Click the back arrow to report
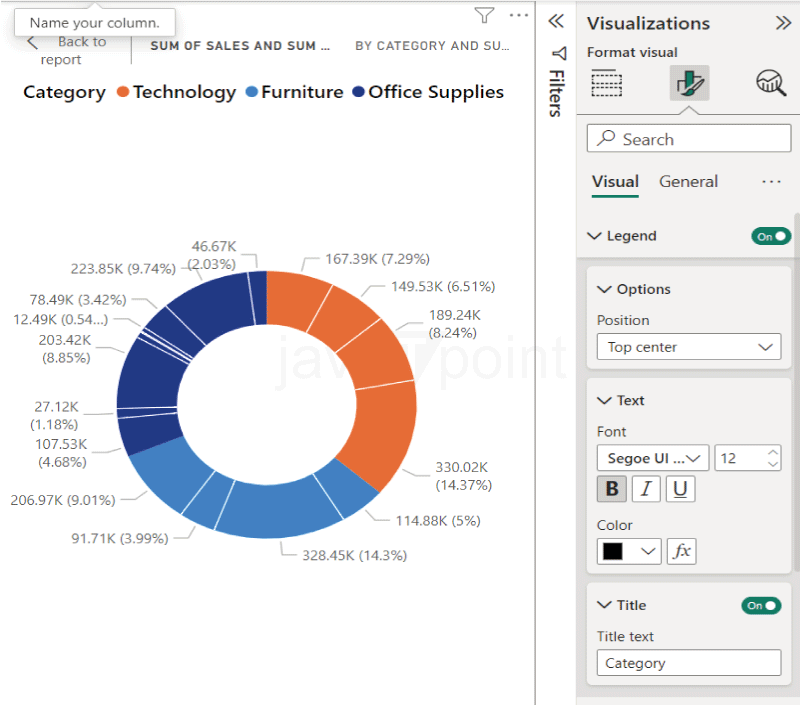Screen dimensions: 800x705 (x=32, y=43)
